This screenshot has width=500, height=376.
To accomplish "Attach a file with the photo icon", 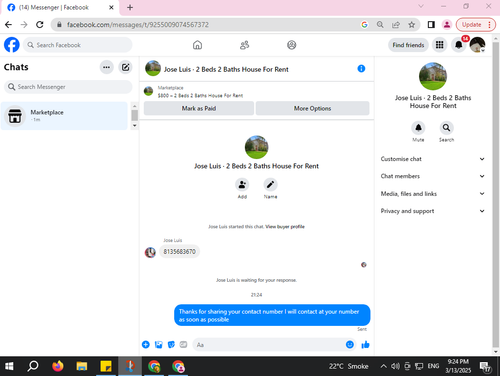I will [x=159, y=345].
